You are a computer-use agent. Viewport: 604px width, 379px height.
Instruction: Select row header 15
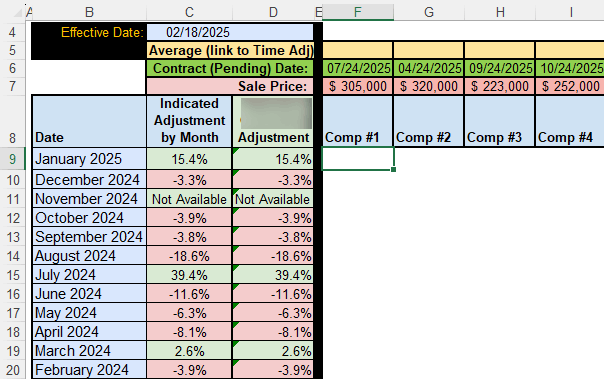(x=12, y=275)
